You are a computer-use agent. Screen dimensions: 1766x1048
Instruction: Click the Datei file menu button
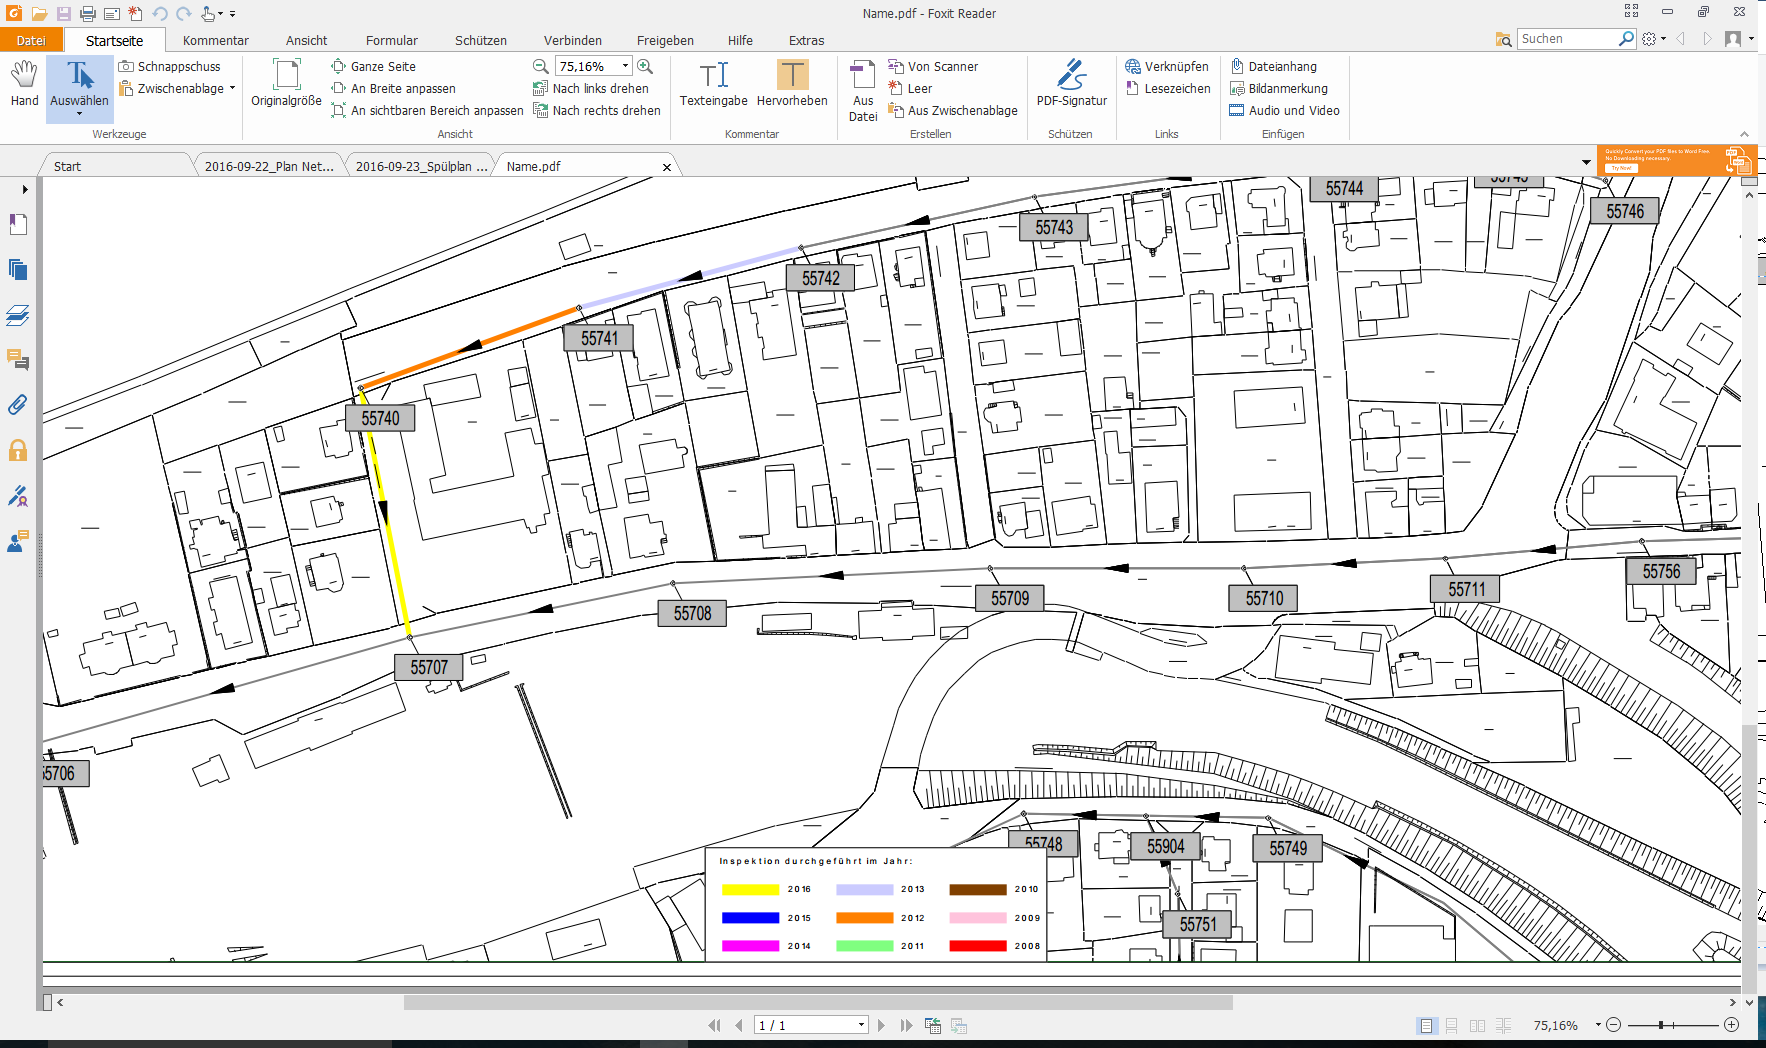pyautogui.click(x=31, y=40)
